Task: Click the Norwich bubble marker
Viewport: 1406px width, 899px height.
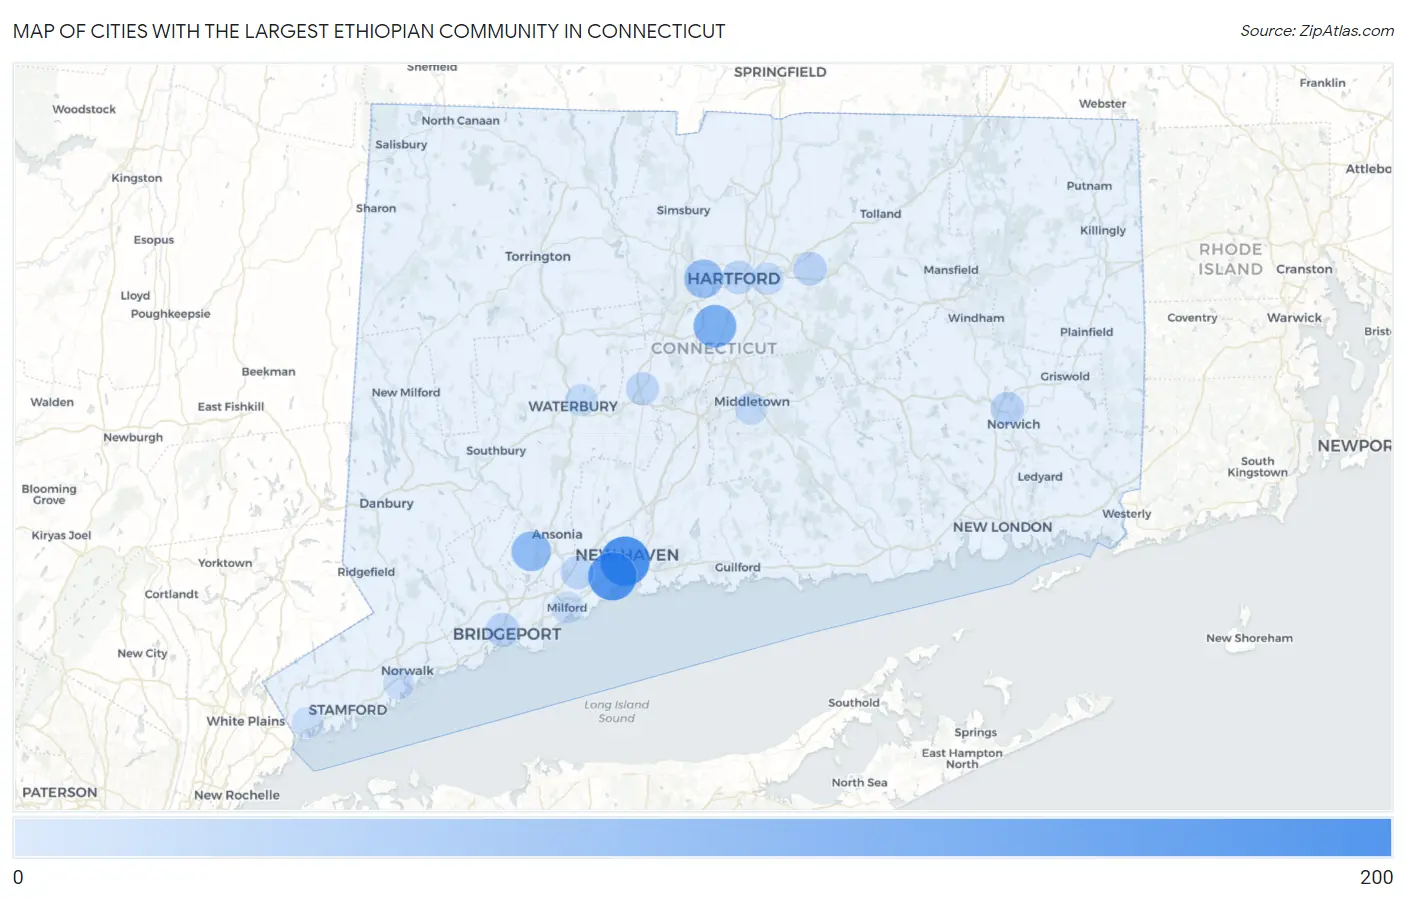Action: [x=1007, y=408]
